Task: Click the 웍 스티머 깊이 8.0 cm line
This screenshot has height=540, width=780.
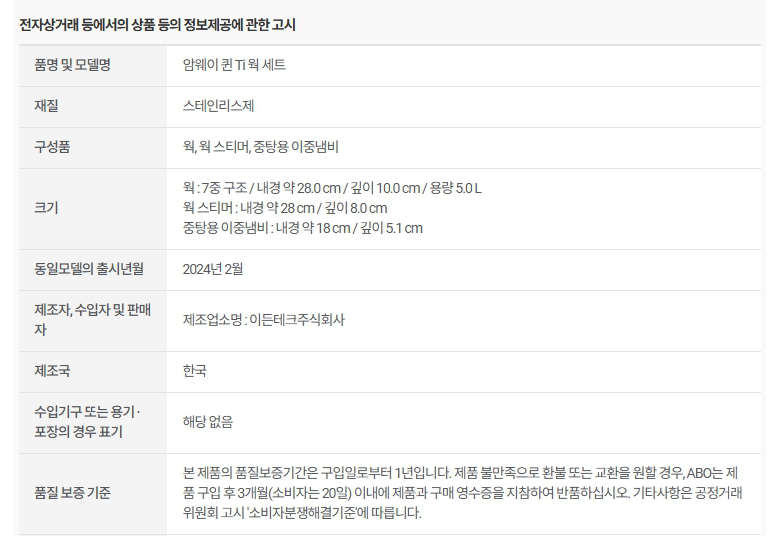Action: 285,207
